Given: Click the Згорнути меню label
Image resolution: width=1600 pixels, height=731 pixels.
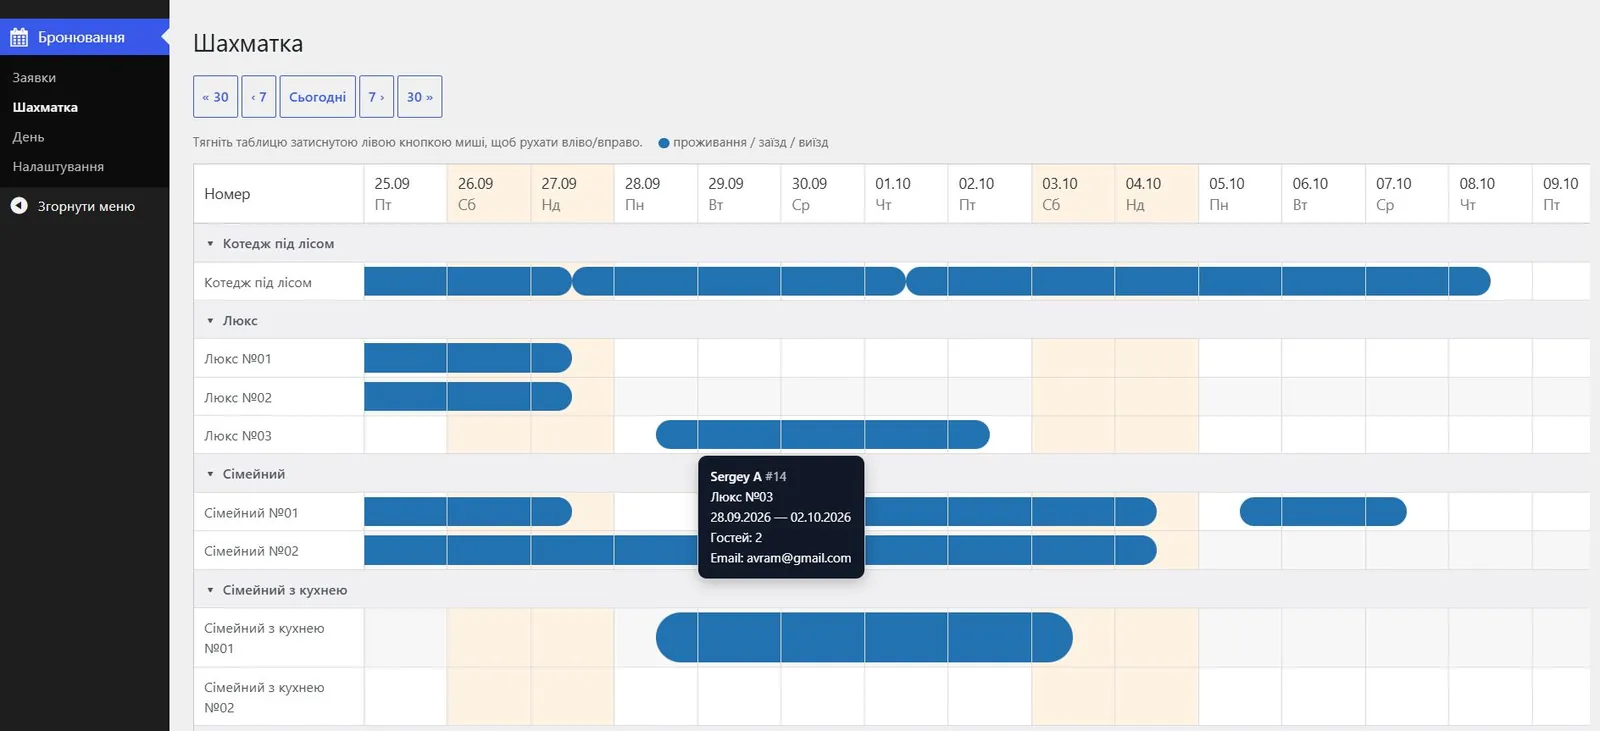Looking at the screenshot, I should coord(86,206).
